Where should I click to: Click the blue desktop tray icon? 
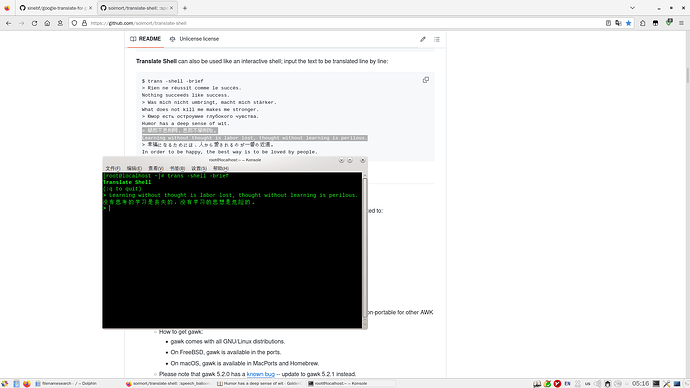click(677, 384)
